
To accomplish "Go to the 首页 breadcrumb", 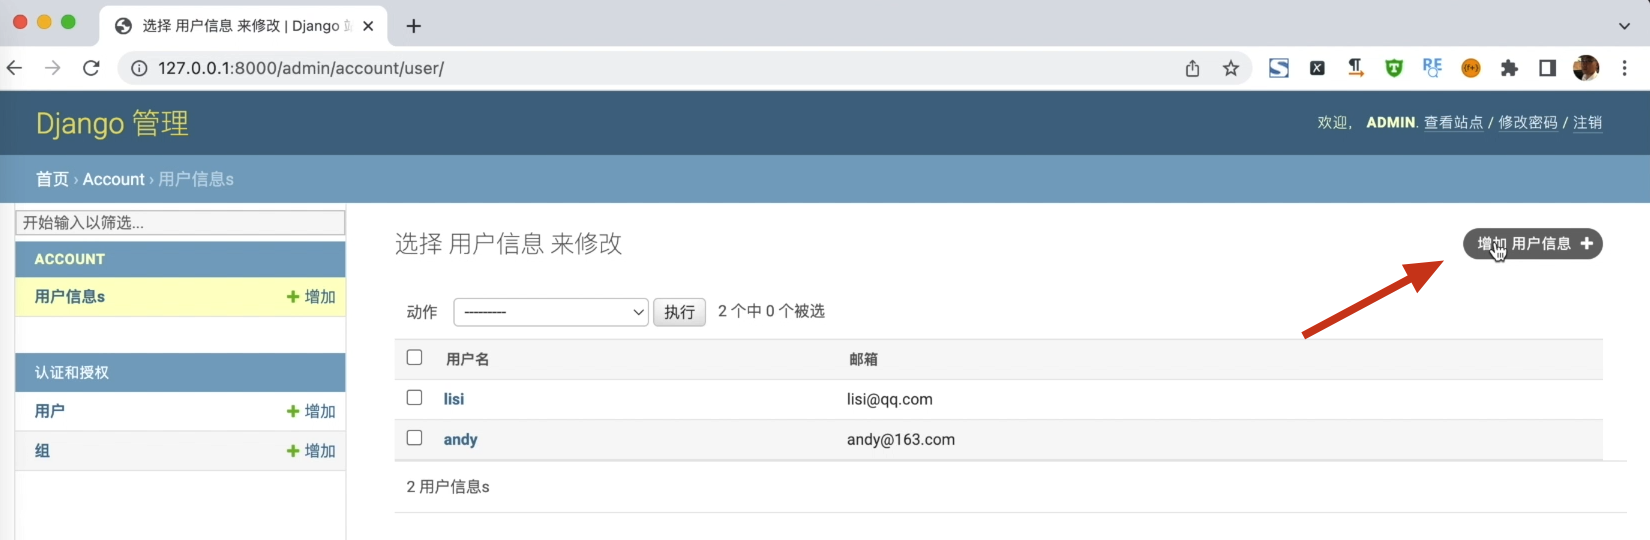I will click(x=52, y=179).
